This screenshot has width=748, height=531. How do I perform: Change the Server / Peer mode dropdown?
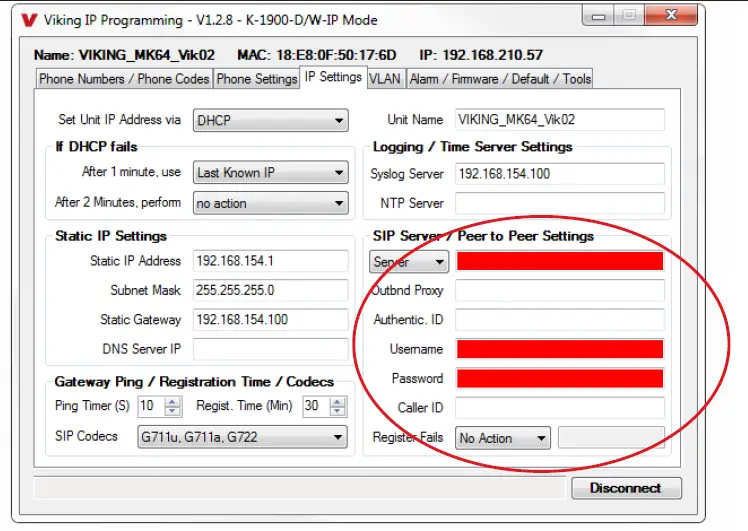(x=409, y=262)
